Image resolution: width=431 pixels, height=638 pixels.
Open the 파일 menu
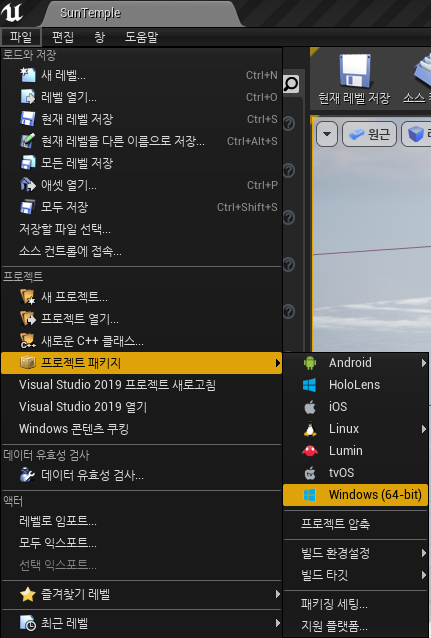[21, 37]
